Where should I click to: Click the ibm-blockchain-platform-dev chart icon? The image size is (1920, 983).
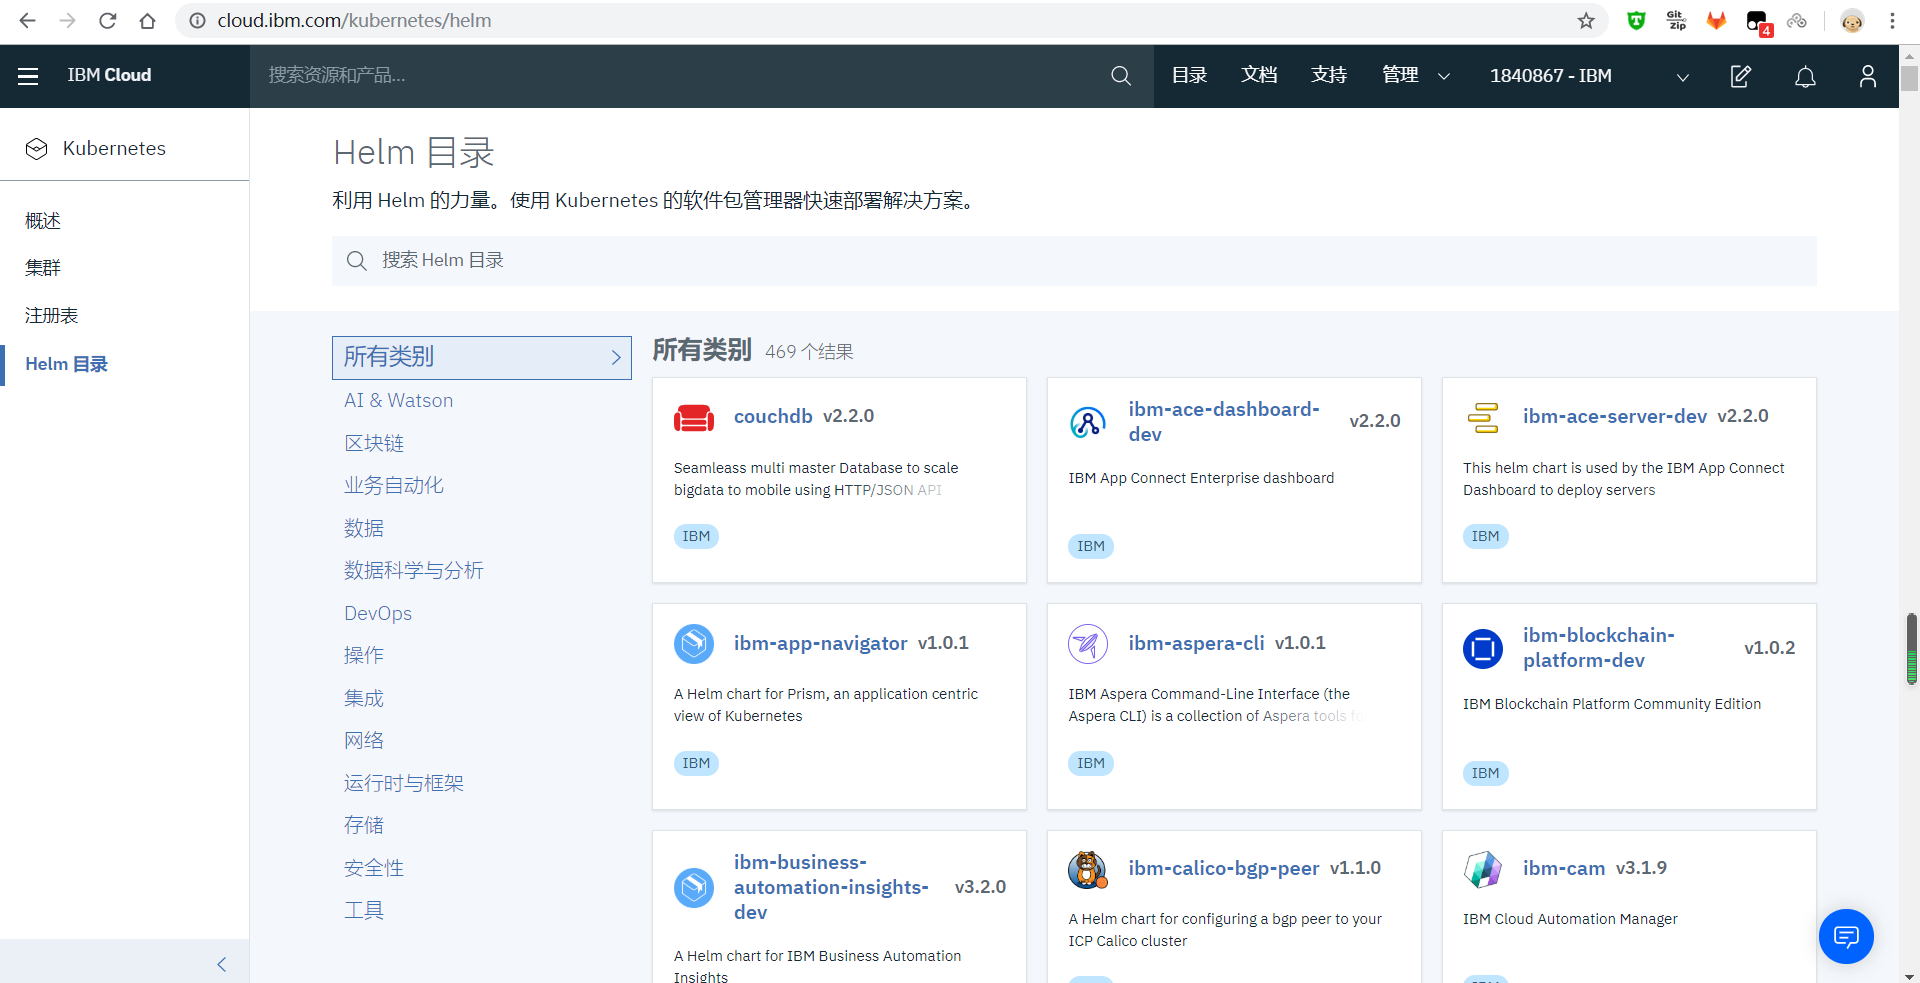[1483, 648]
